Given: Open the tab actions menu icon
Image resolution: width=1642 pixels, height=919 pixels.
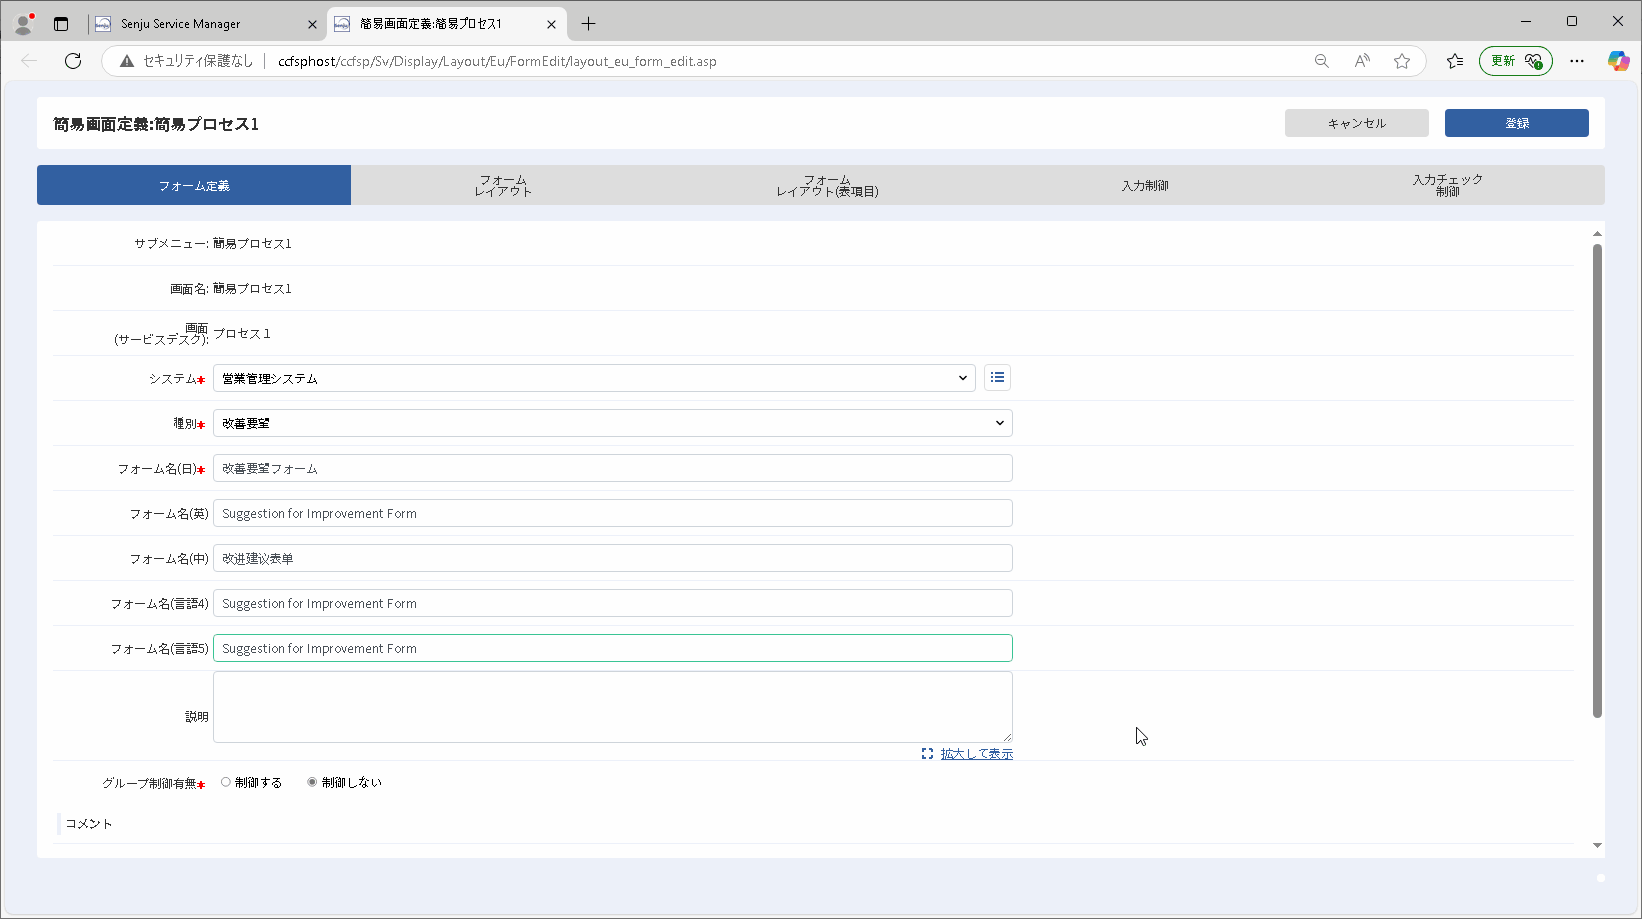Looking at the screenshot, I should click(61, 24).
